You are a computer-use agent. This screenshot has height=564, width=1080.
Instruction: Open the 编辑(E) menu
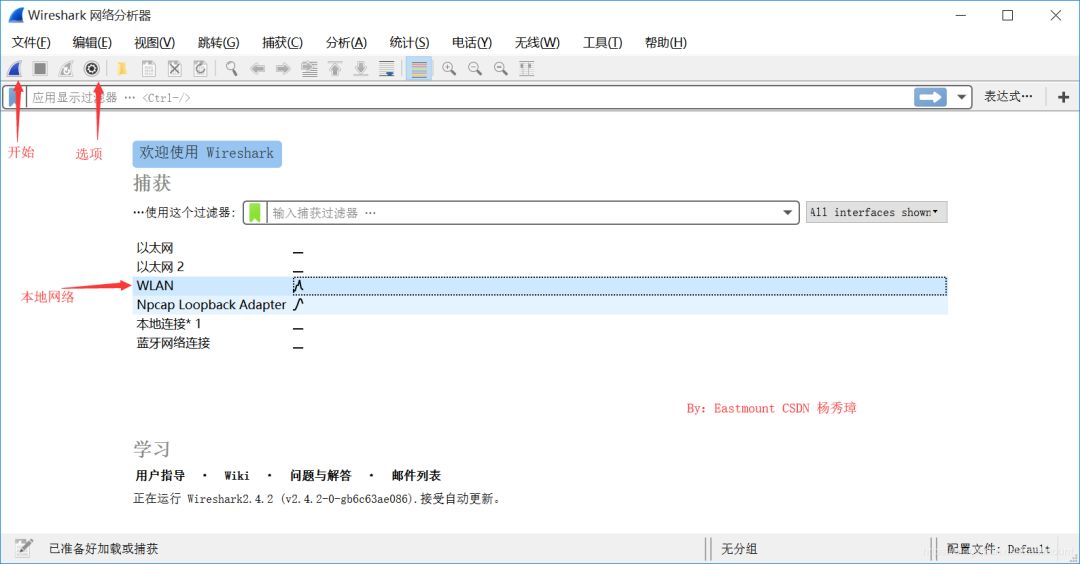[92, 43]
